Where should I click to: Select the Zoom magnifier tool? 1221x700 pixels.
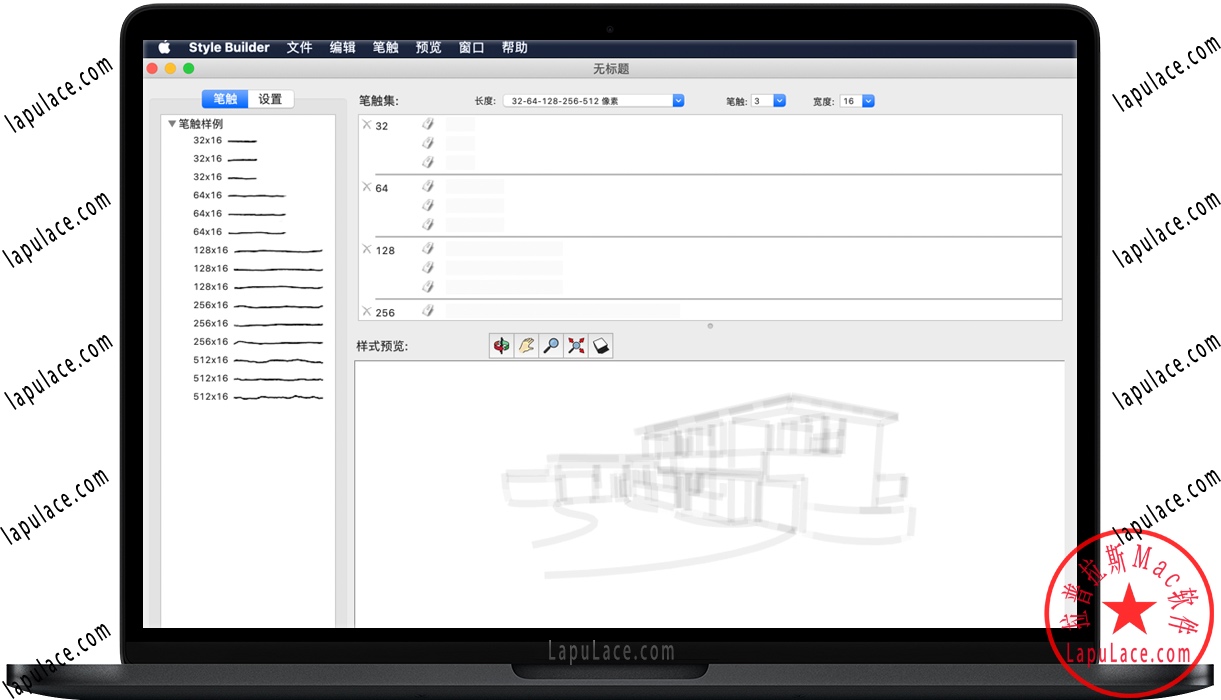click(x=551, y=346)
